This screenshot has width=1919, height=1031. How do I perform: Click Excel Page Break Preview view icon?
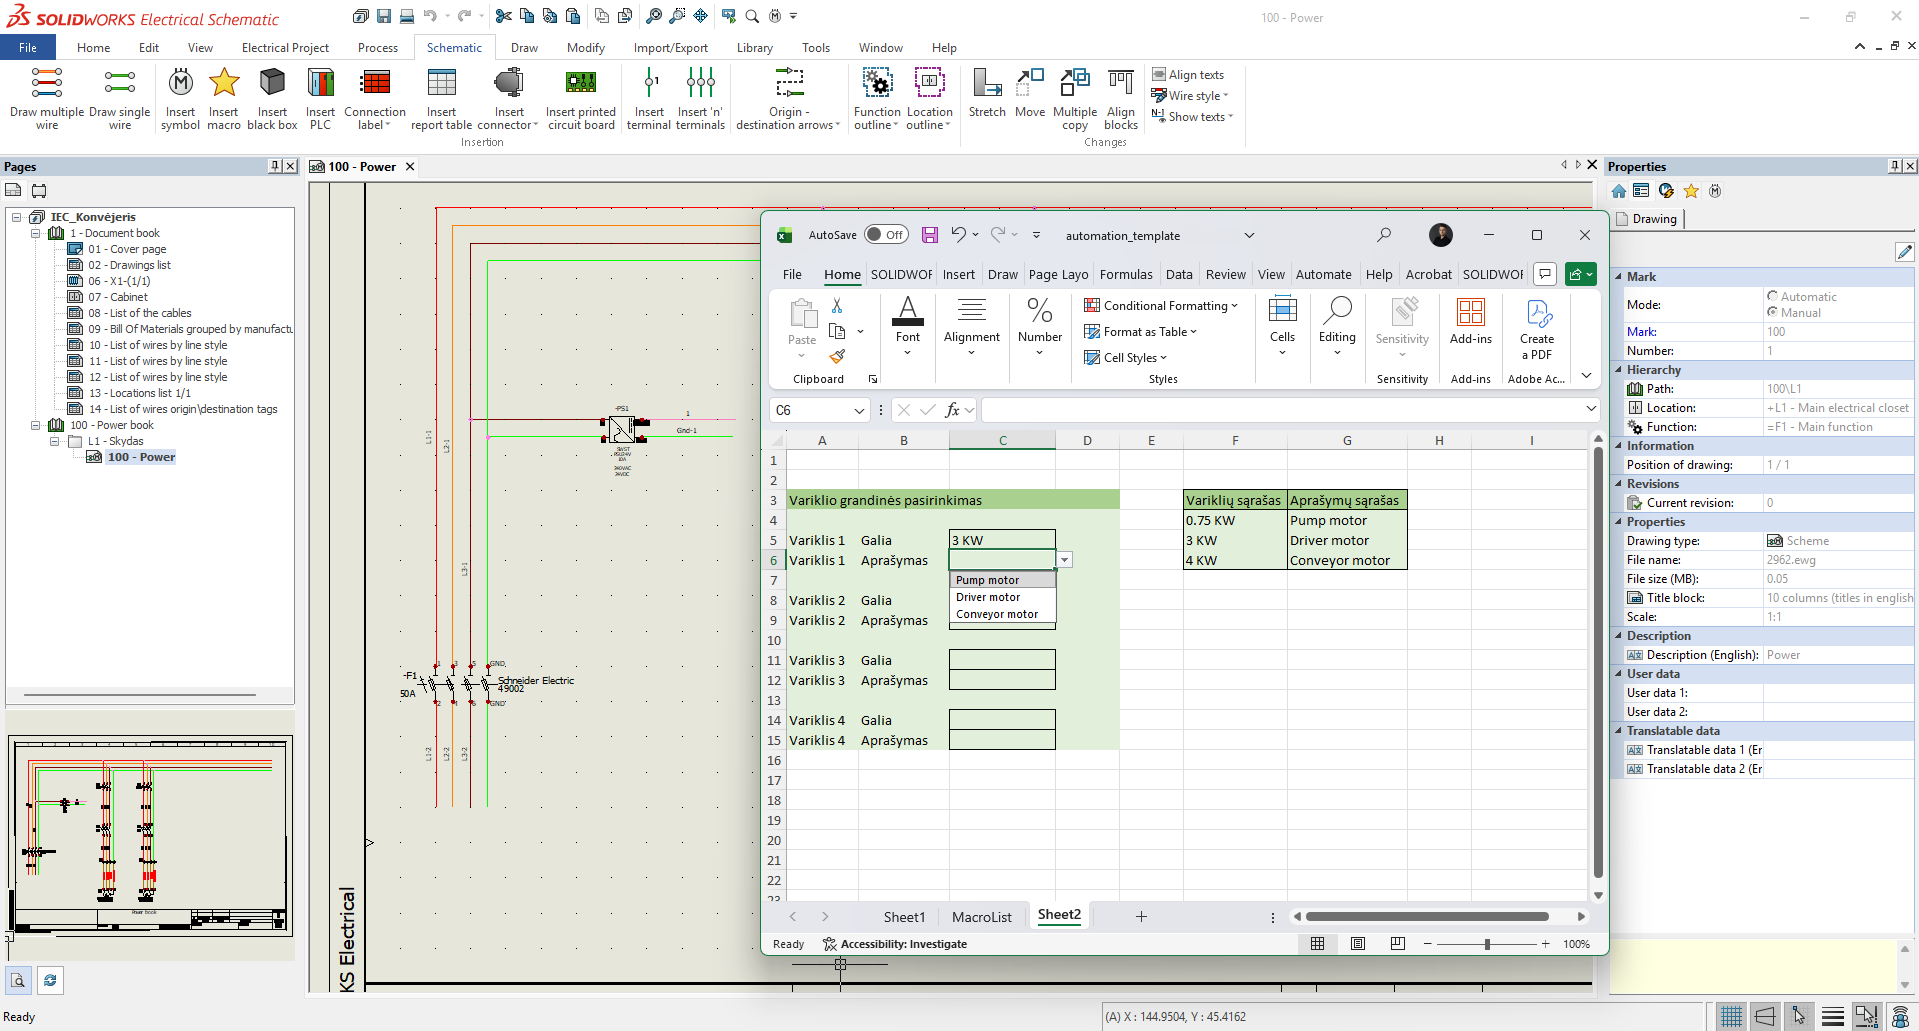click(1398, 944)
